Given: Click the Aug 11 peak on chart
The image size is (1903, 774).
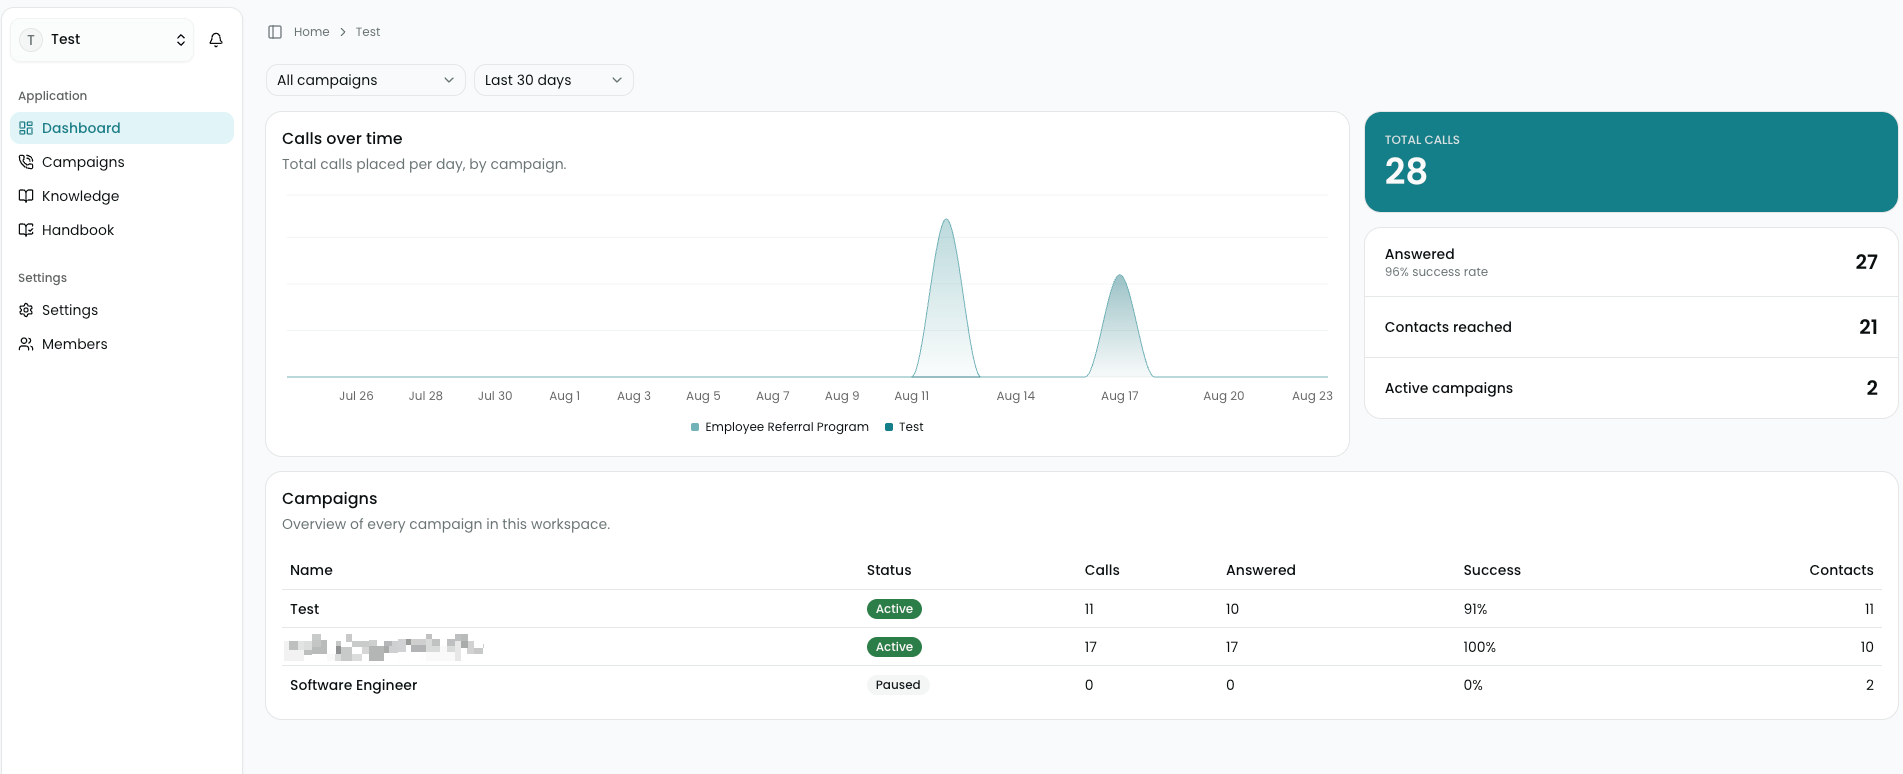Looking at the screenshot, I should 946,220.
